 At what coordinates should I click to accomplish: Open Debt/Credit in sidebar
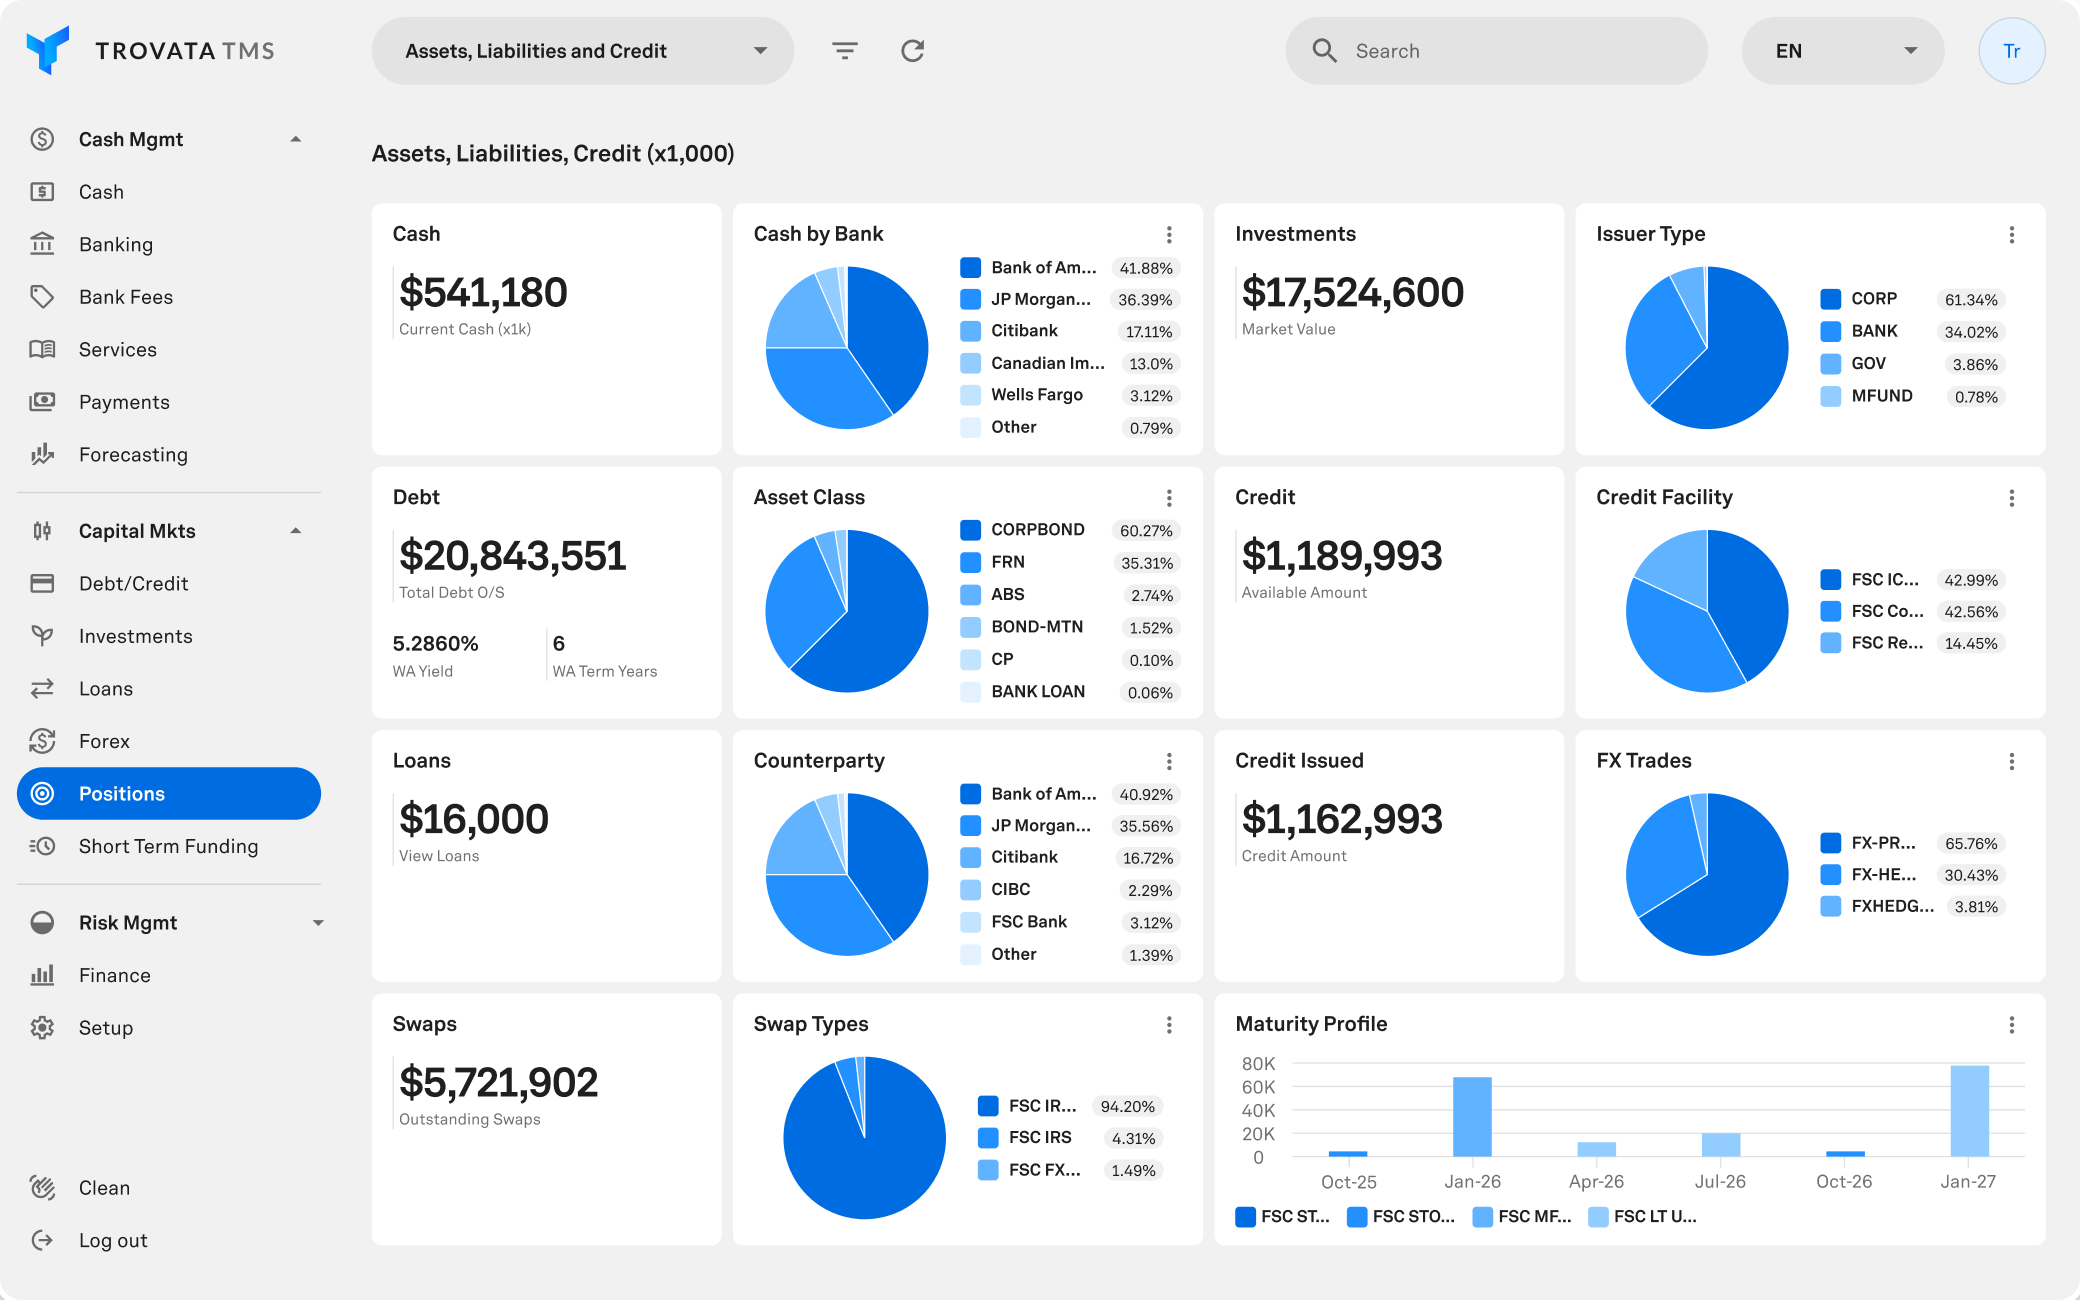coord(133,584)
